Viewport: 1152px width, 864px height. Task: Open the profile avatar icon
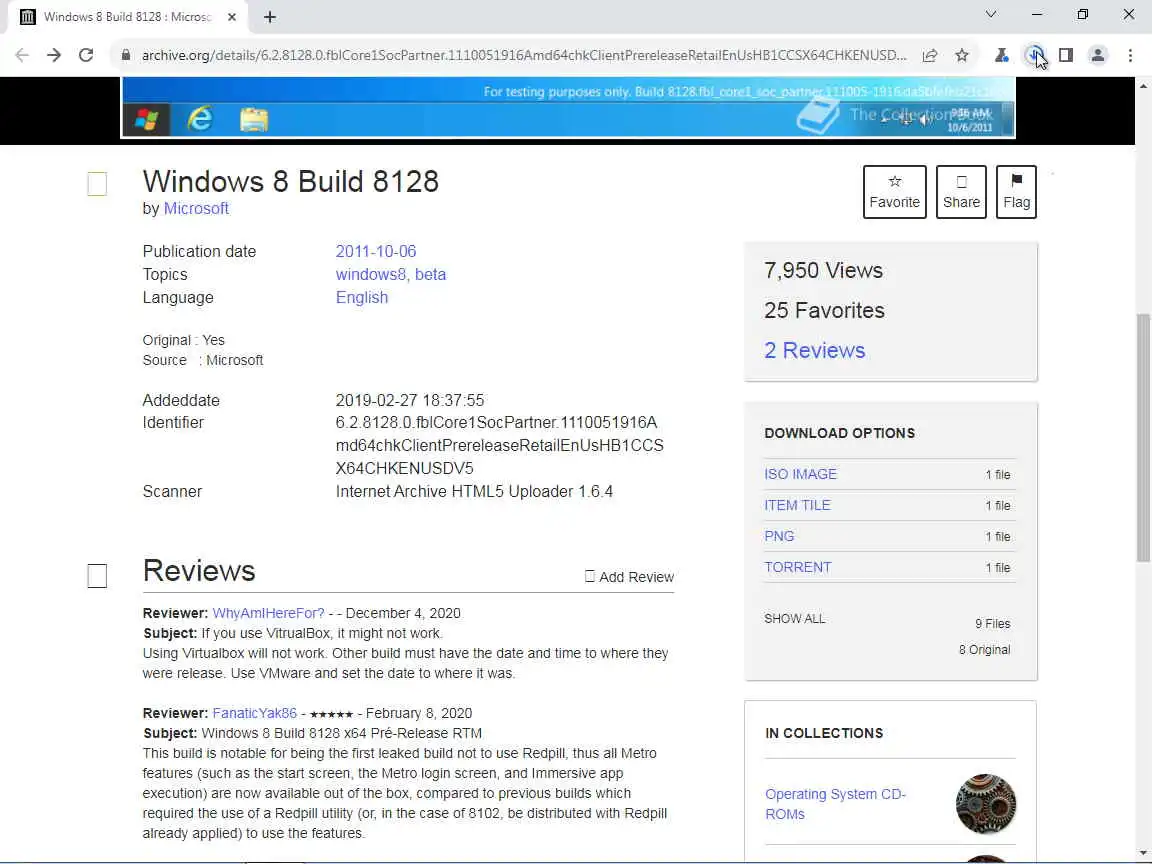point(1098,55)
